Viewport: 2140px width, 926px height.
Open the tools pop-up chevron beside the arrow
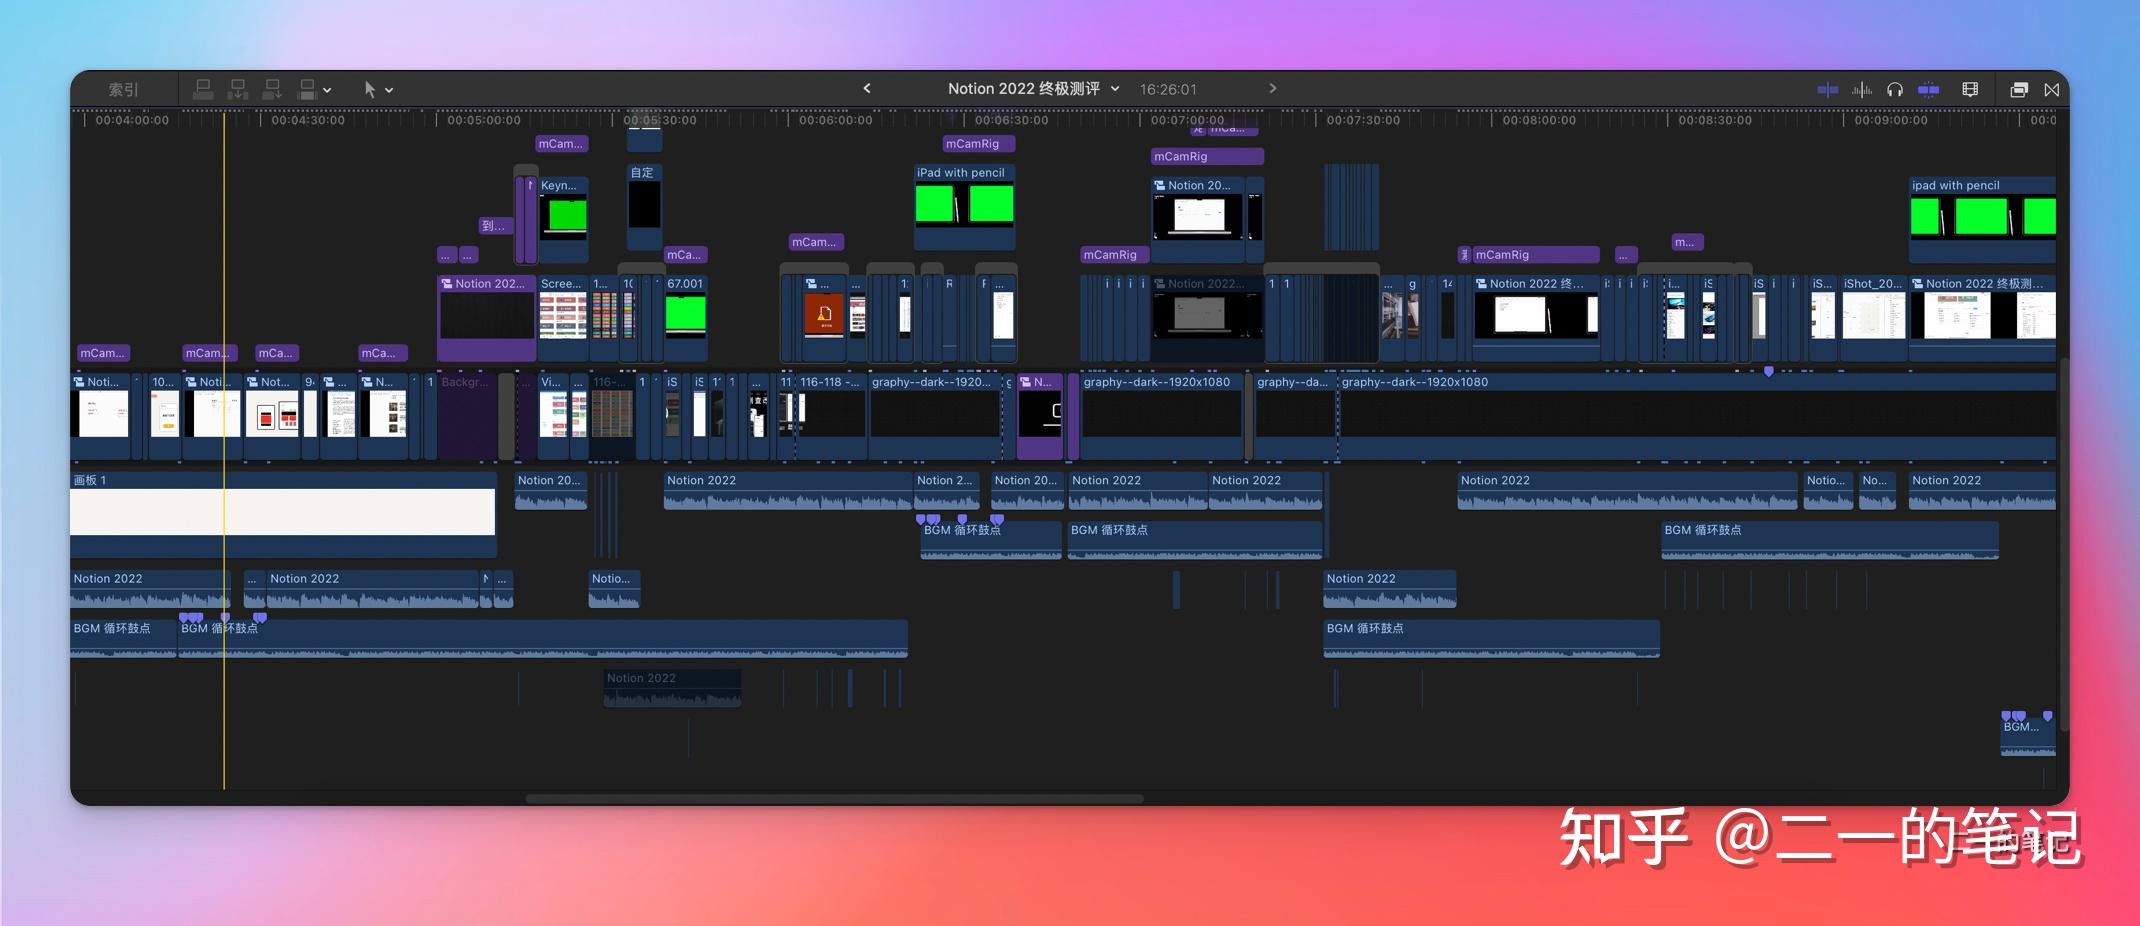[x=389, y=90]
